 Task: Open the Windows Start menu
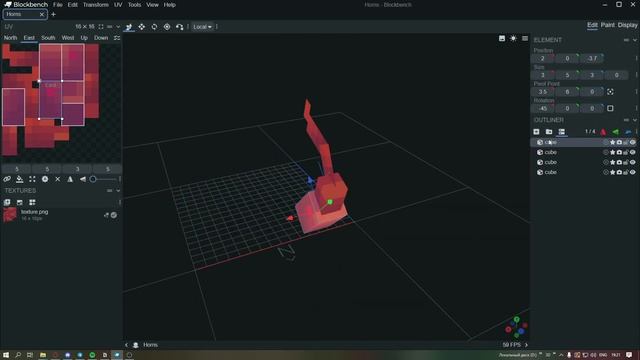(6, 355)
